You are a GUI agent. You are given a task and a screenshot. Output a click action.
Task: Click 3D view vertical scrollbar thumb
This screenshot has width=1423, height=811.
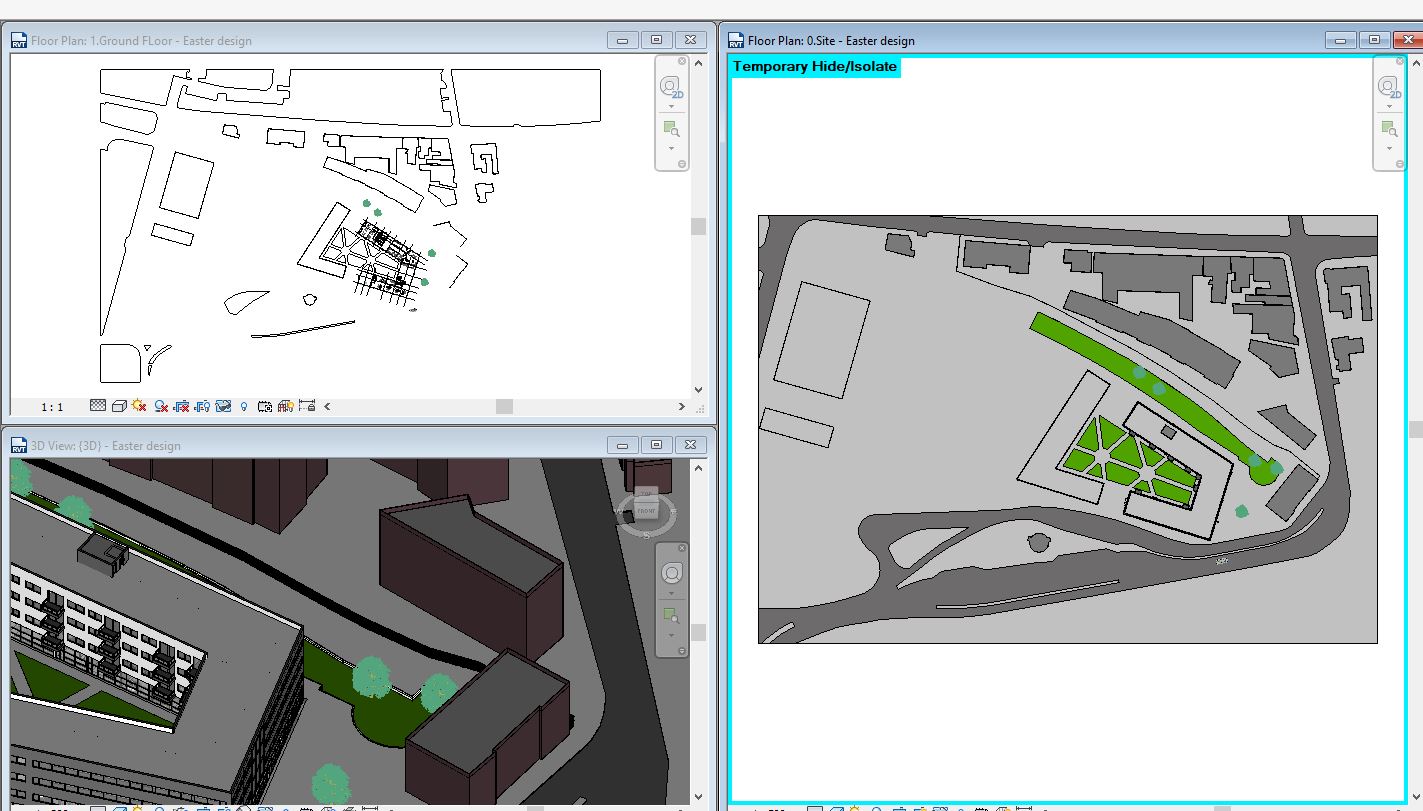click(x=698, y=632)
